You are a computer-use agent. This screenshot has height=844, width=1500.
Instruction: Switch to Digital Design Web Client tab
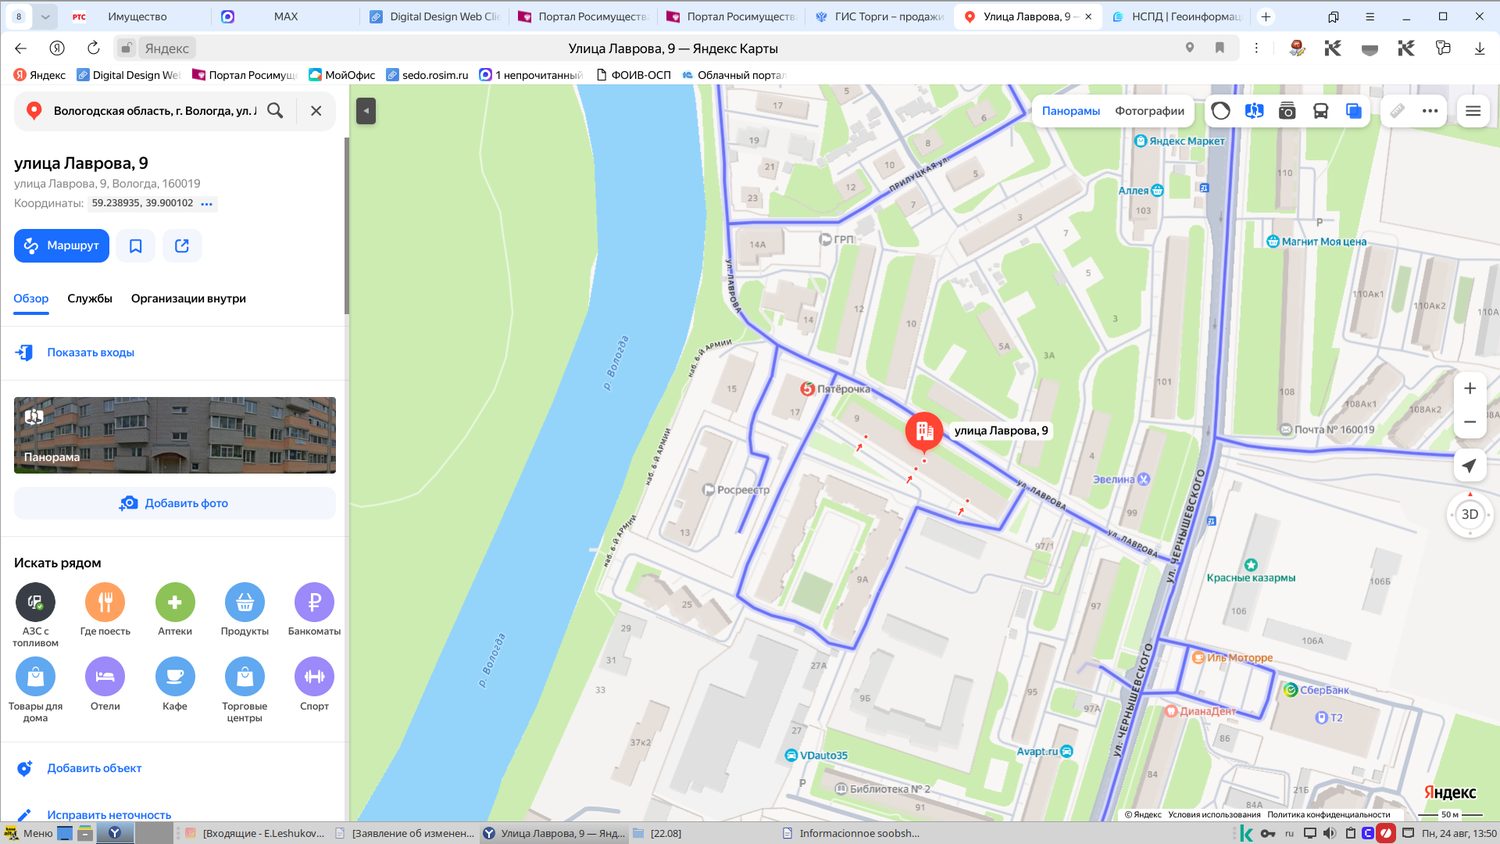(435, 16)
